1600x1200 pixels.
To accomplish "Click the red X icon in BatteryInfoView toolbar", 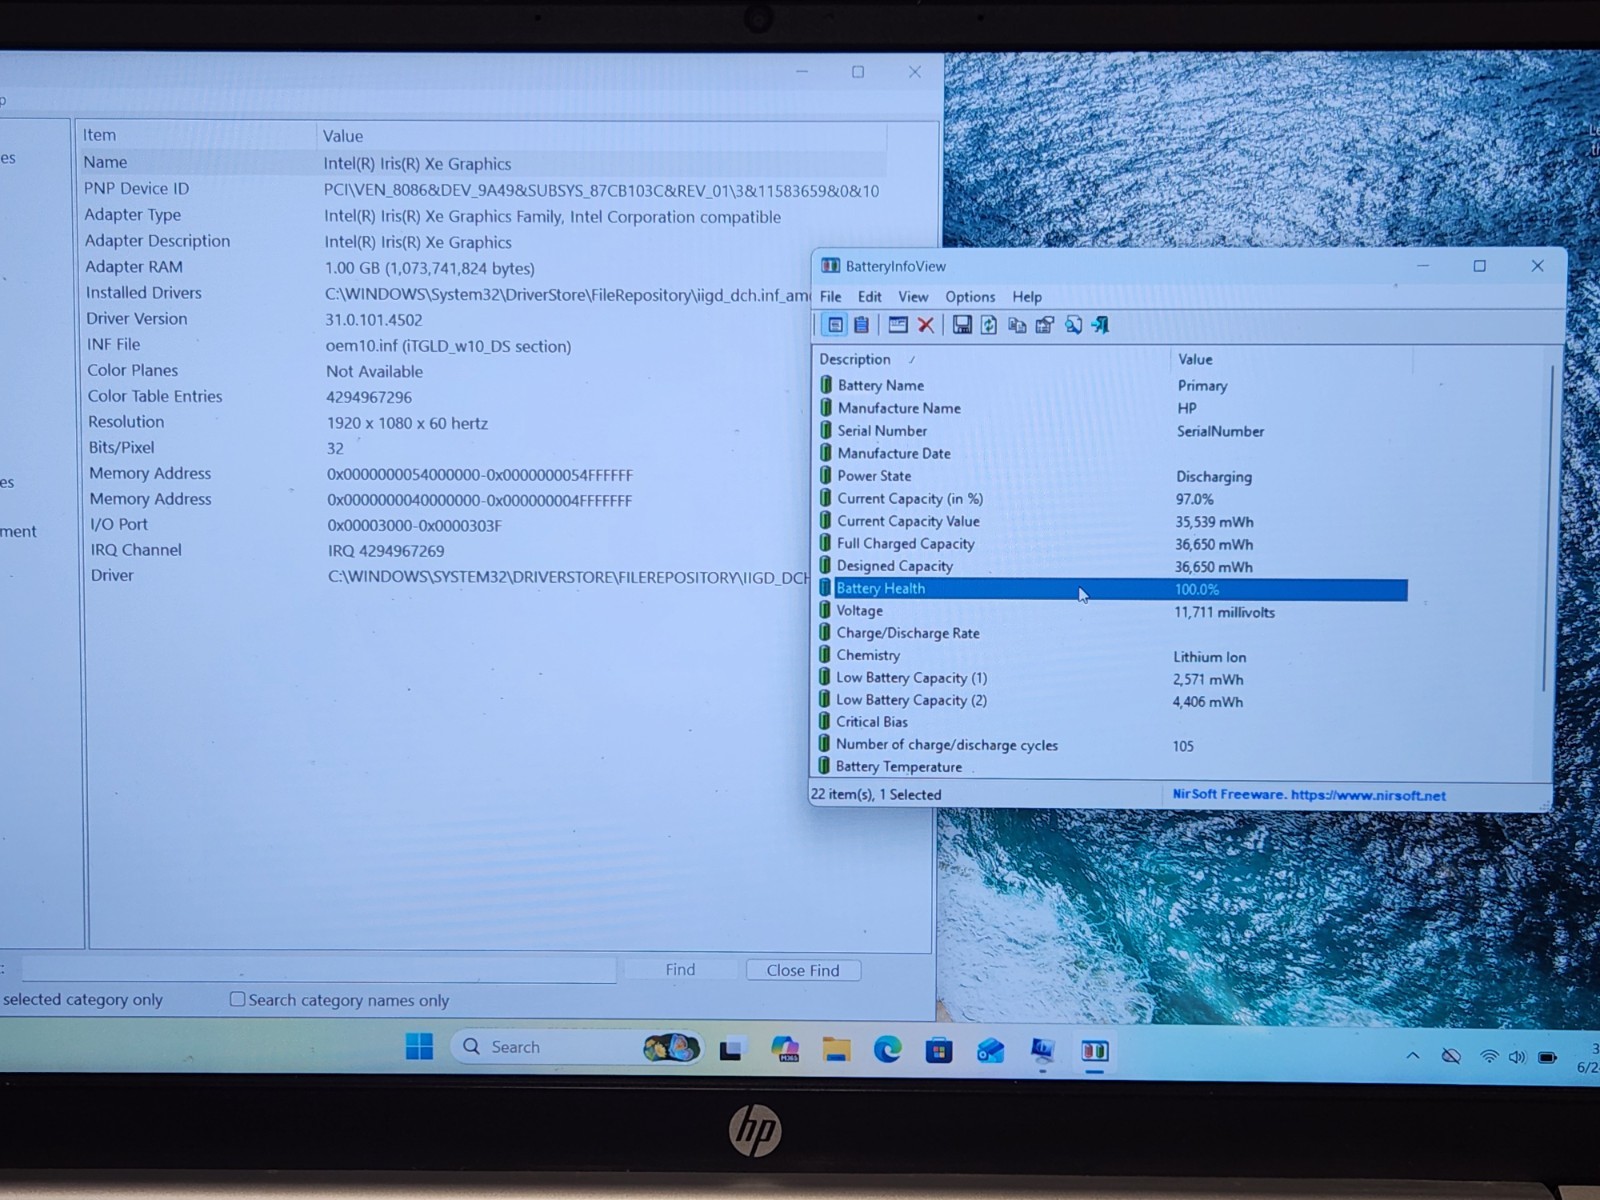I will point(926,325).
